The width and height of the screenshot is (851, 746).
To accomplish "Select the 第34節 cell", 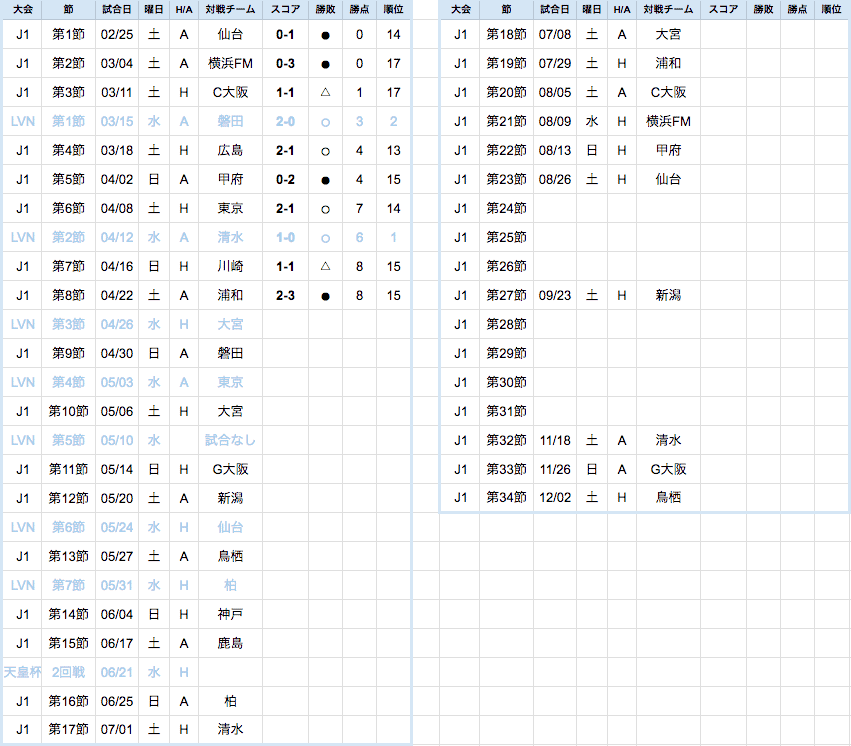I will pos(506,498).
